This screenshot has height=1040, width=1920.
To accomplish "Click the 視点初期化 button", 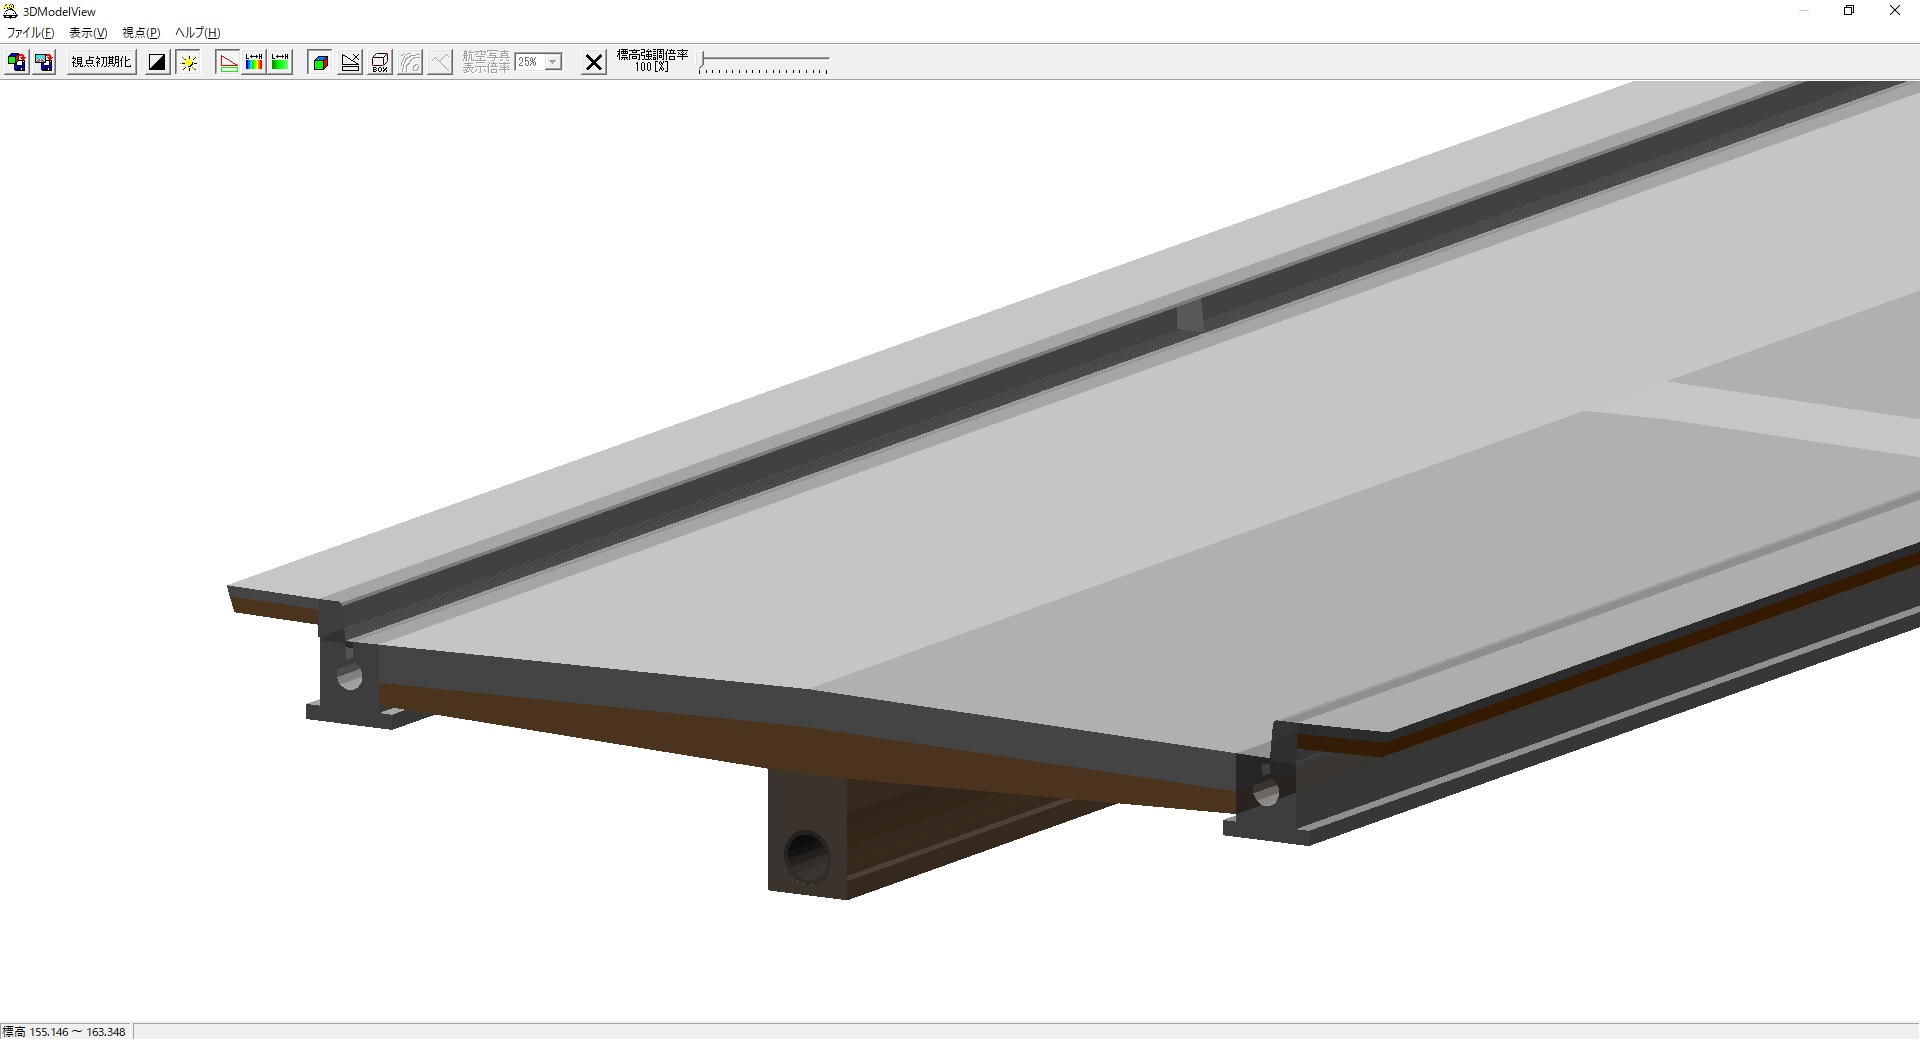I will [x=101, y=62].
